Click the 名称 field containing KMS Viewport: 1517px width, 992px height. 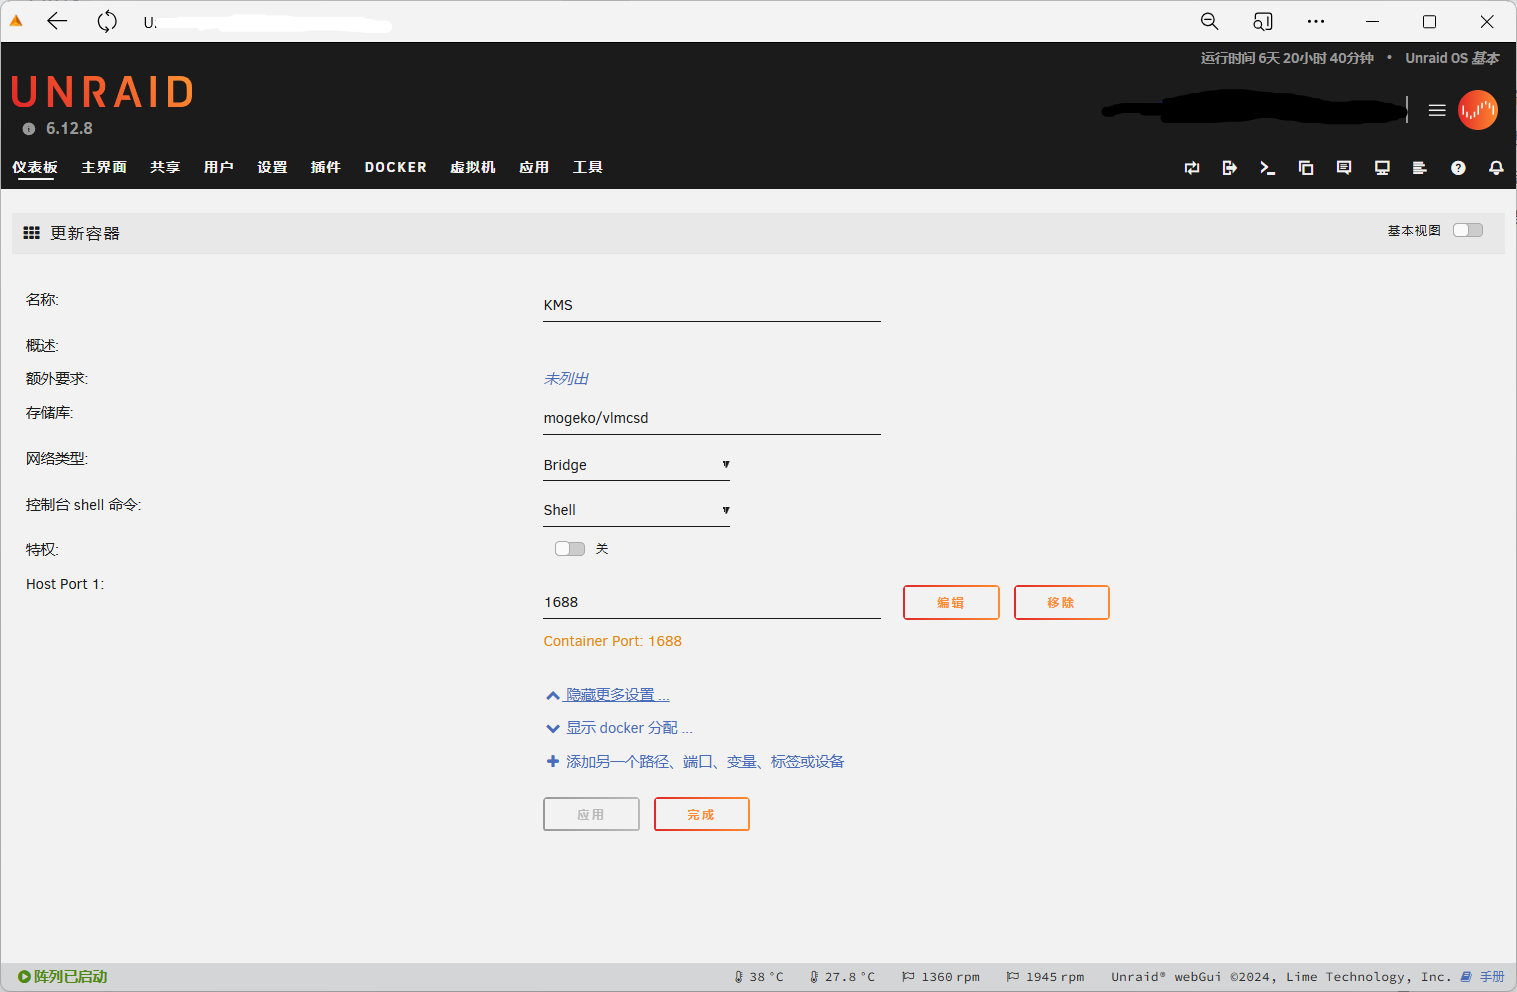[x=712, y=306]
